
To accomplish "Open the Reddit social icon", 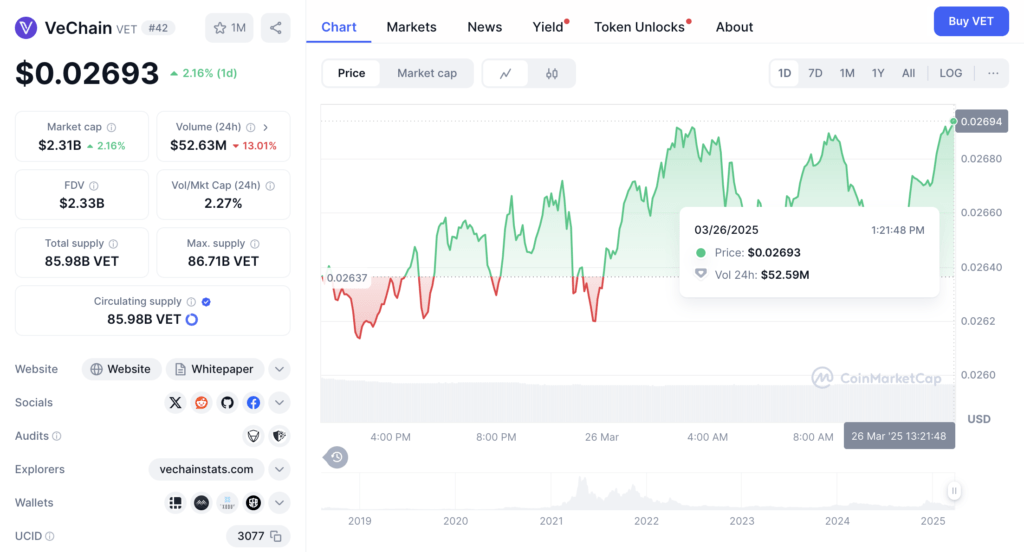I will (201, 402).
